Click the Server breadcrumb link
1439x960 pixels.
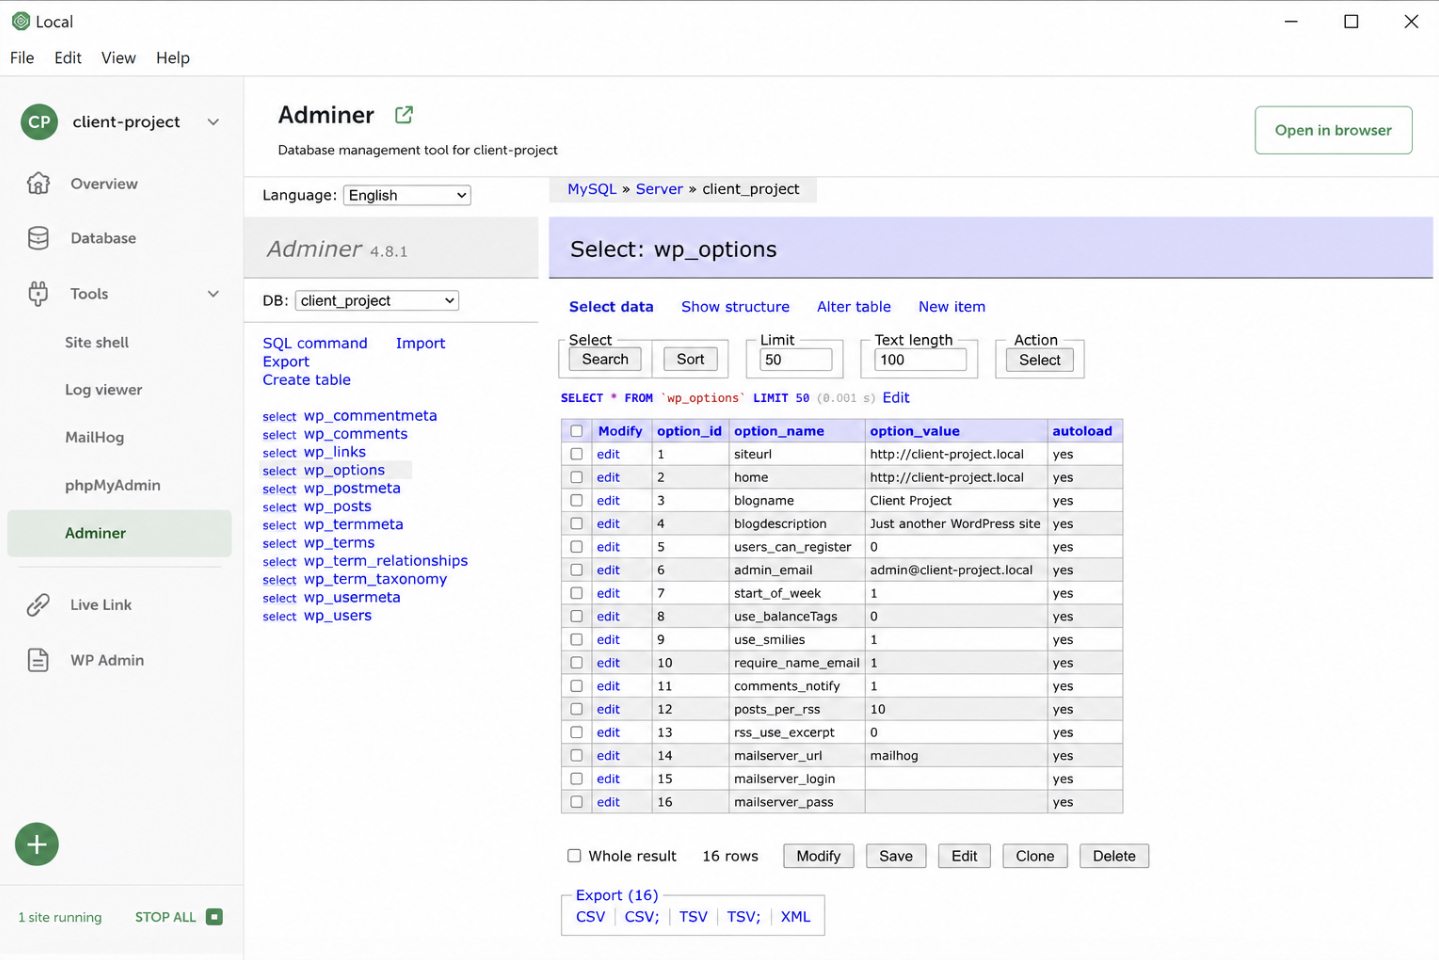(659, 189)
